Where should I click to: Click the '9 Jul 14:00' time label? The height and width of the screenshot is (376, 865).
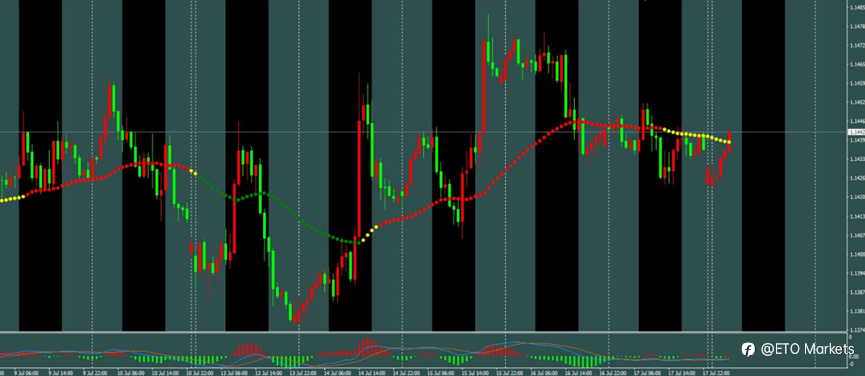(61, 373)
